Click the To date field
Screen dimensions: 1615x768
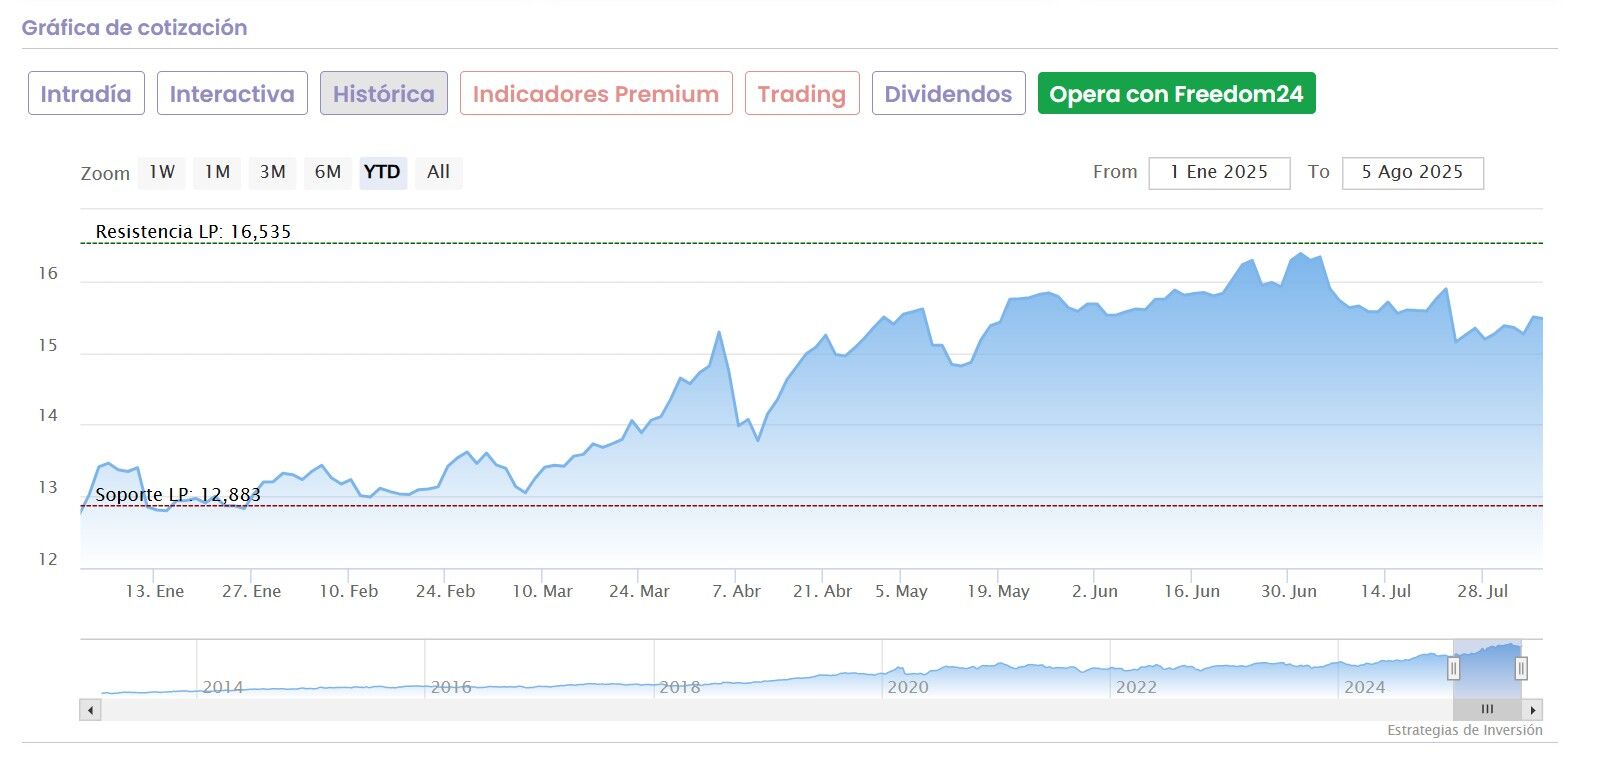[x=1412, y=172]
